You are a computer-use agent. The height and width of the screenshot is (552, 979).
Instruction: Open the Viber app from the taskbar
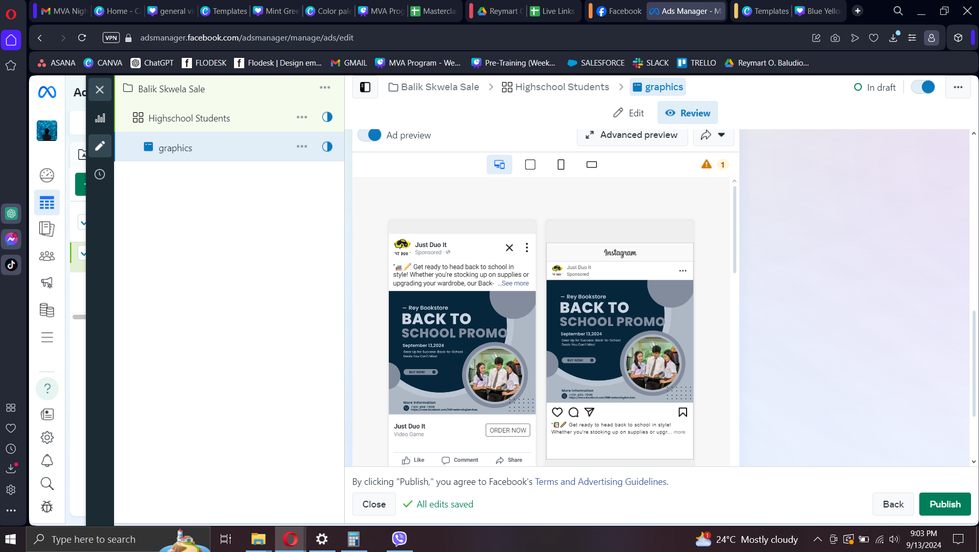point(399,540)
